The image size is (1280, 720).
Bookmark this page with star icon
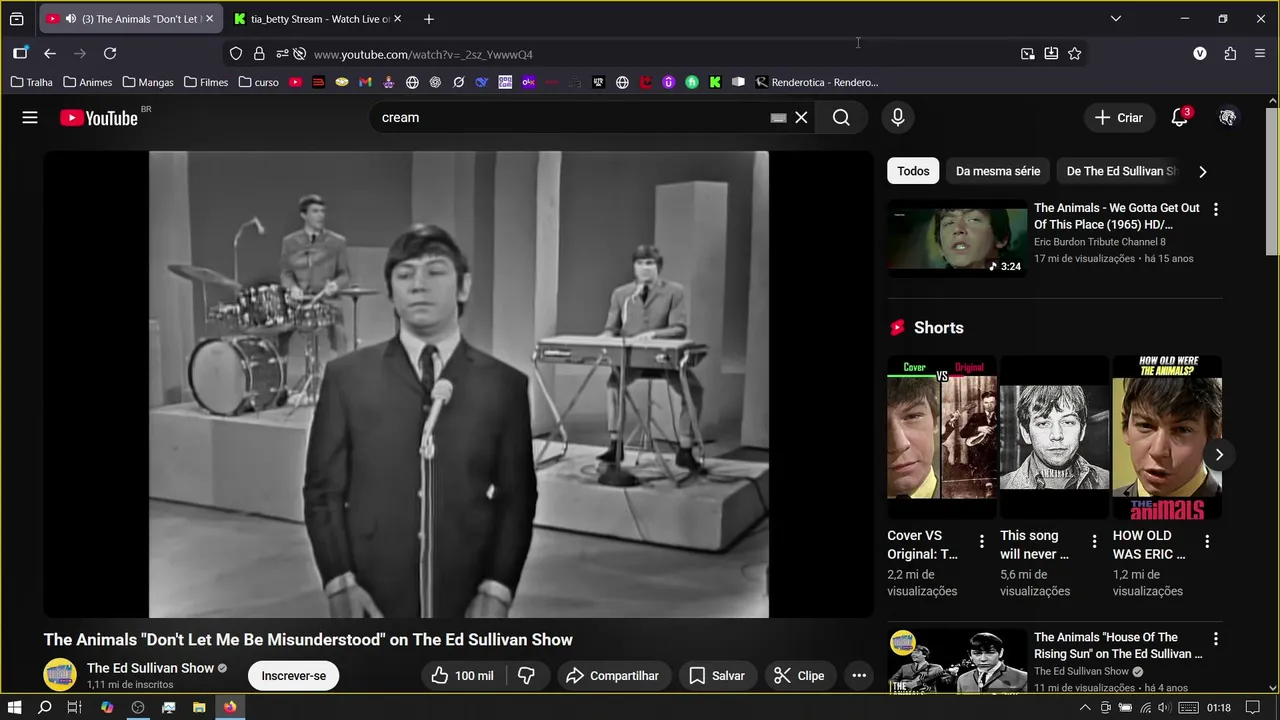1074,54
